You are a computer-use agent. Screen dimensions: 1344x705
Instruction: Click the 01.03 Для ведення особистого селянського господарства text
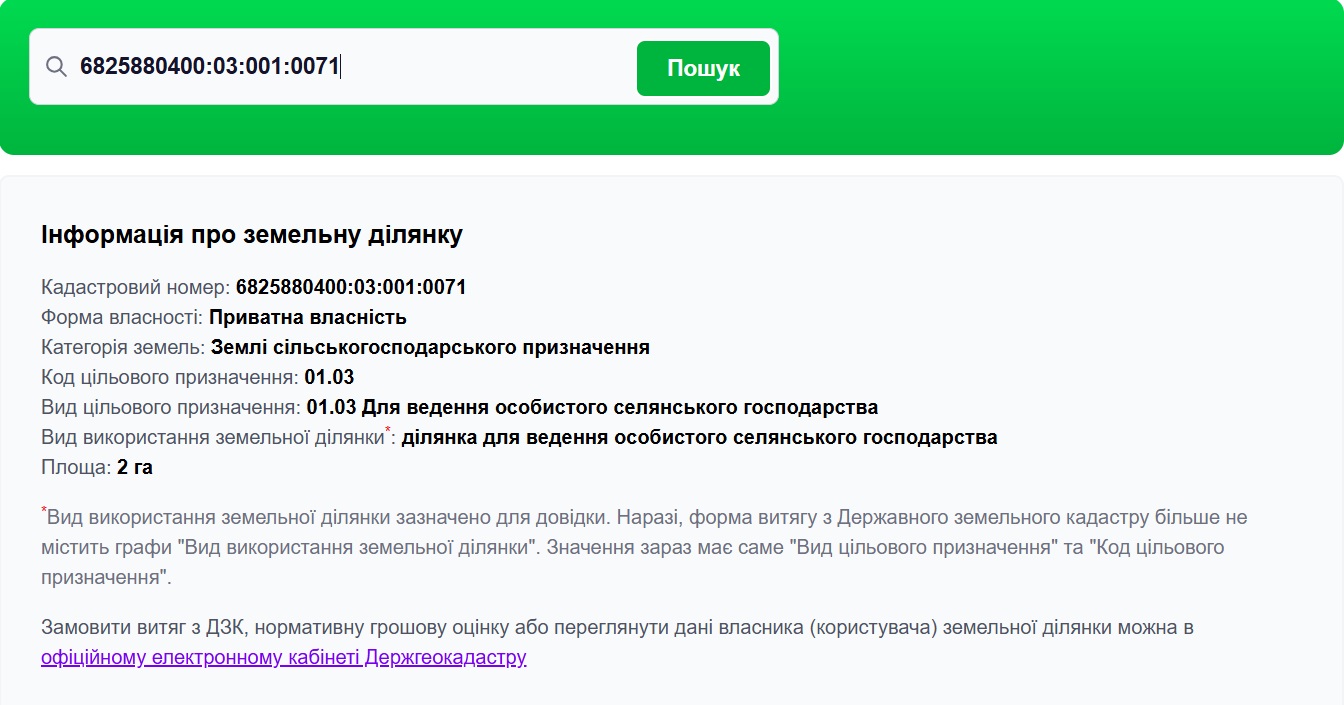click(592, 408)
